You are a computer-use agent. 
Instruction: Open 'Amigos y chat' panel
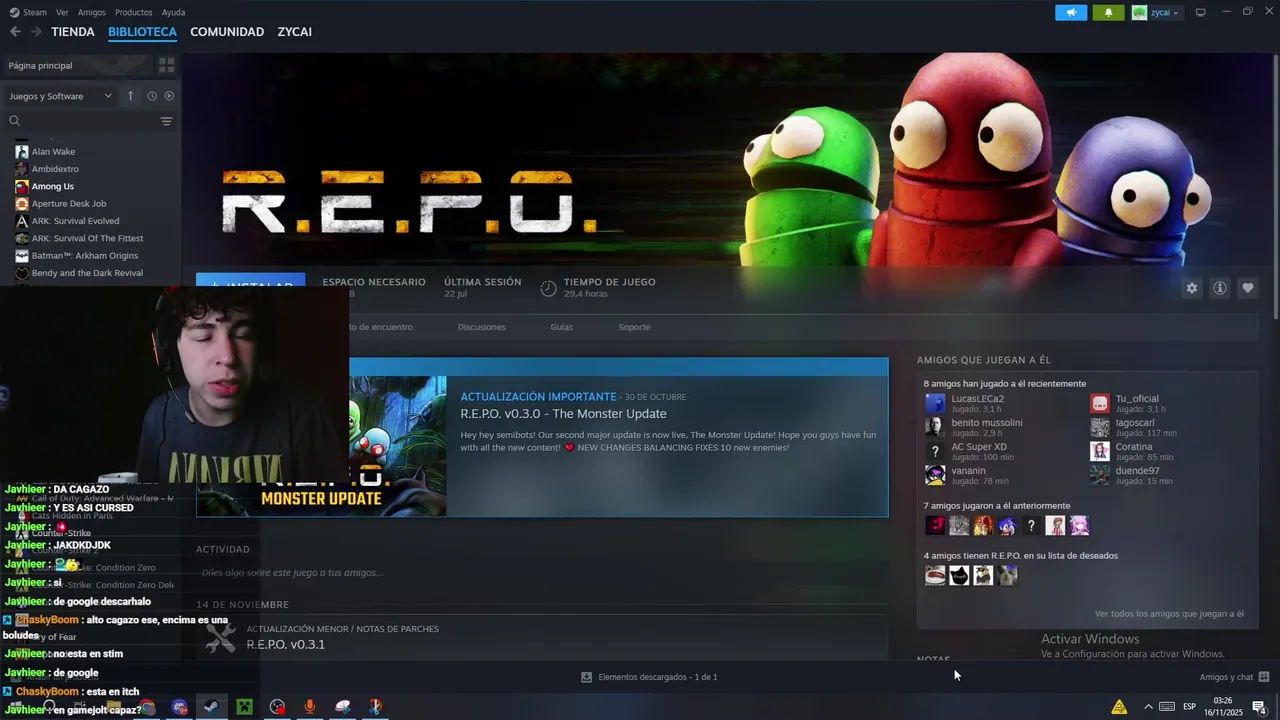(x=1234, y=677)
